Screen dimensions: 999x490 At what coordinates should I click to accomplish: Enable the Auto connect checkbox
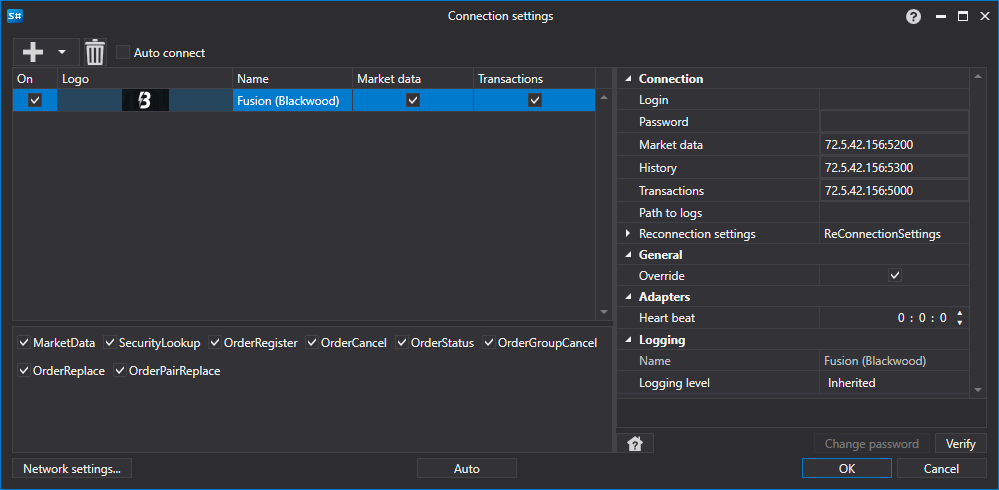point(123,52)
